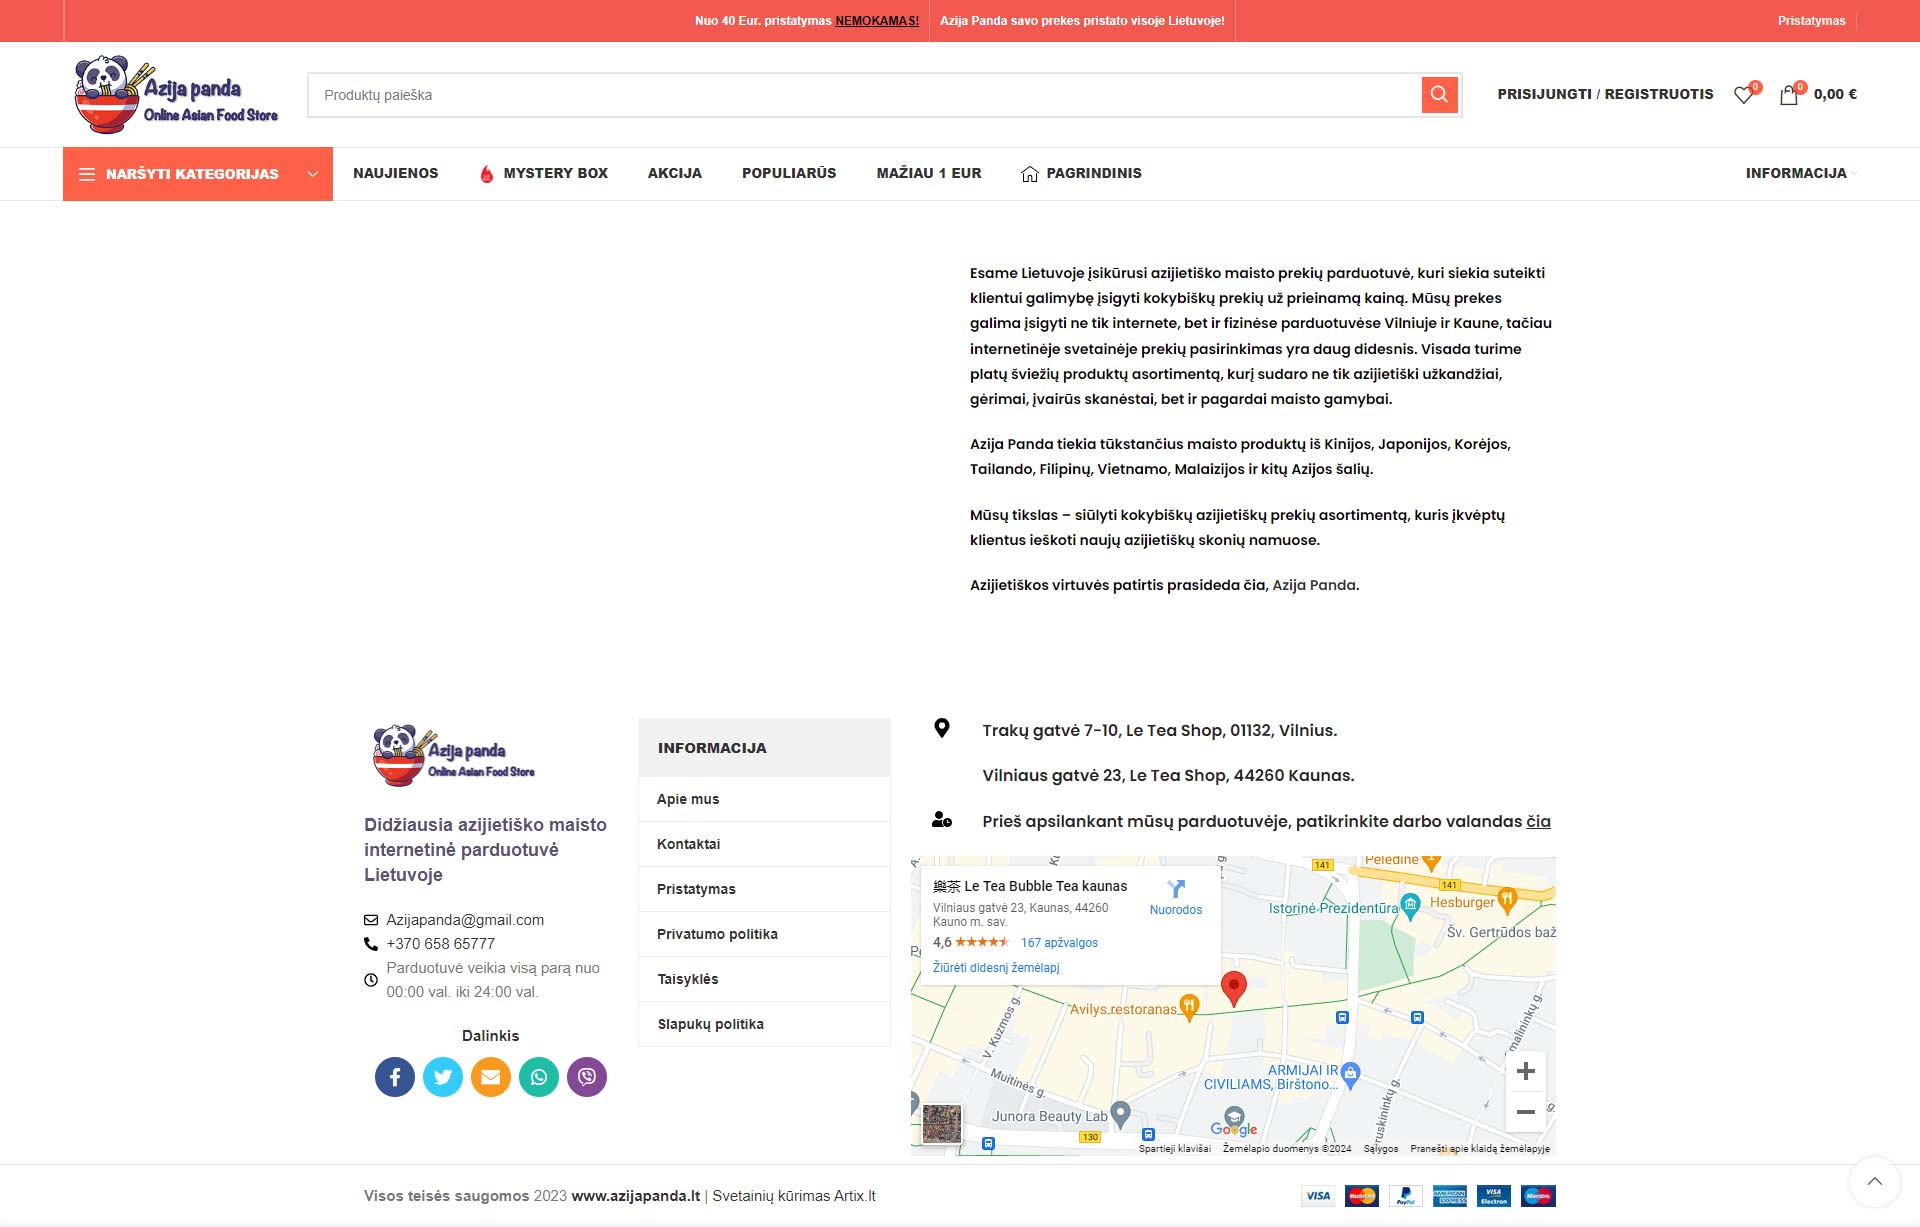The width and height of the screenshot is (1920, 1227).
Task: Click the red map location pin
Action: point(1234,988)
